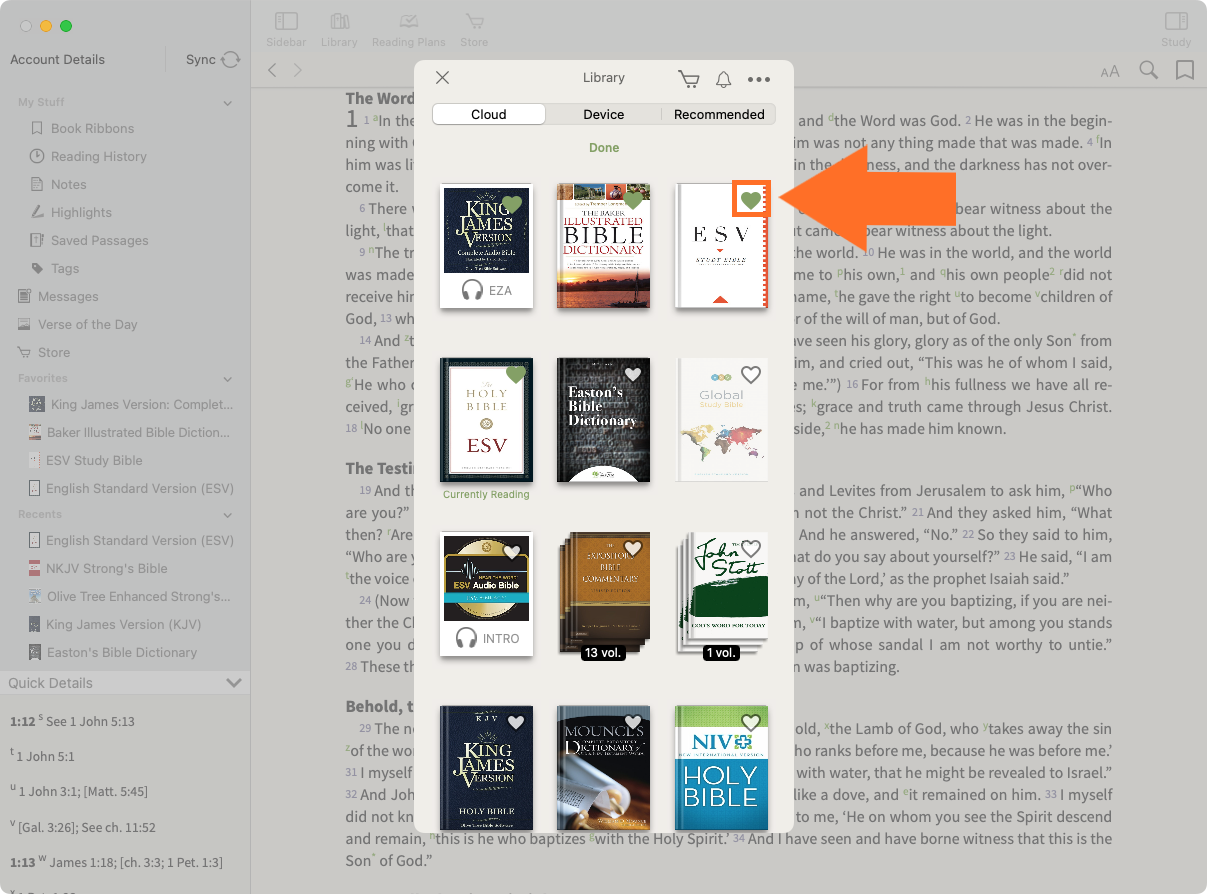The image size is (1207, 894).
Task: Open the Library toolbar icon
Action: click(x=339, y=28)
